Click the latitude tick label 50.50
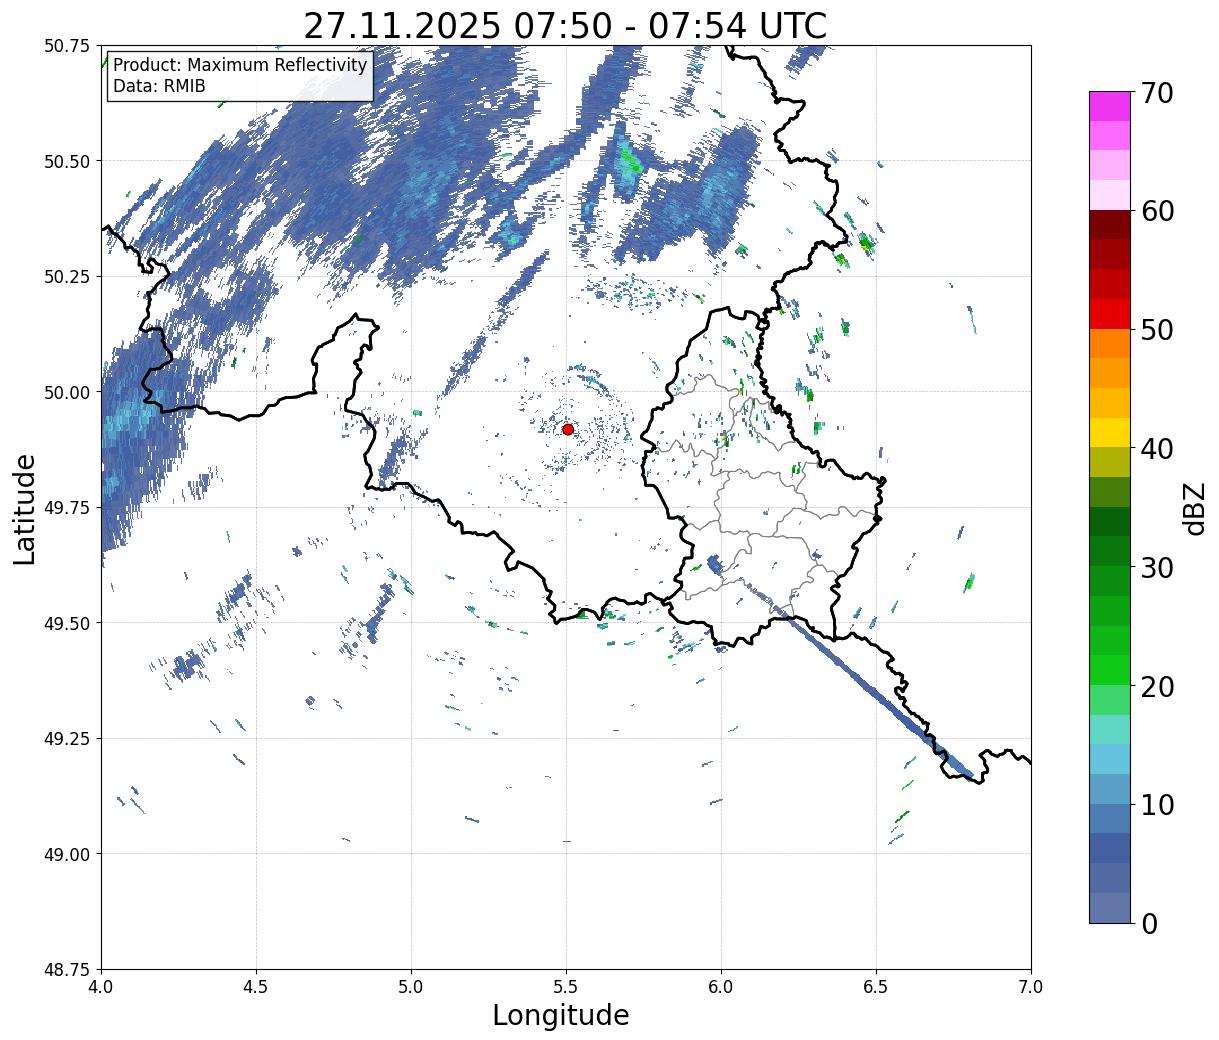The image size is (1219, 1040). pyautogui.click(x=67, y=161)
